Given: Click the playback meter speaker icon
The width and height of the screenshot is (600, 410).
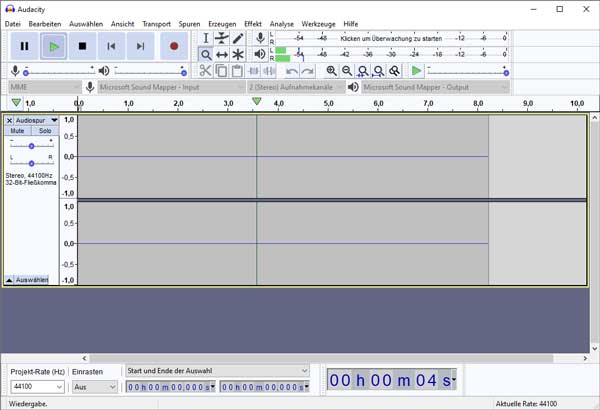Looking at the screenshot, I should click(260, 54).
